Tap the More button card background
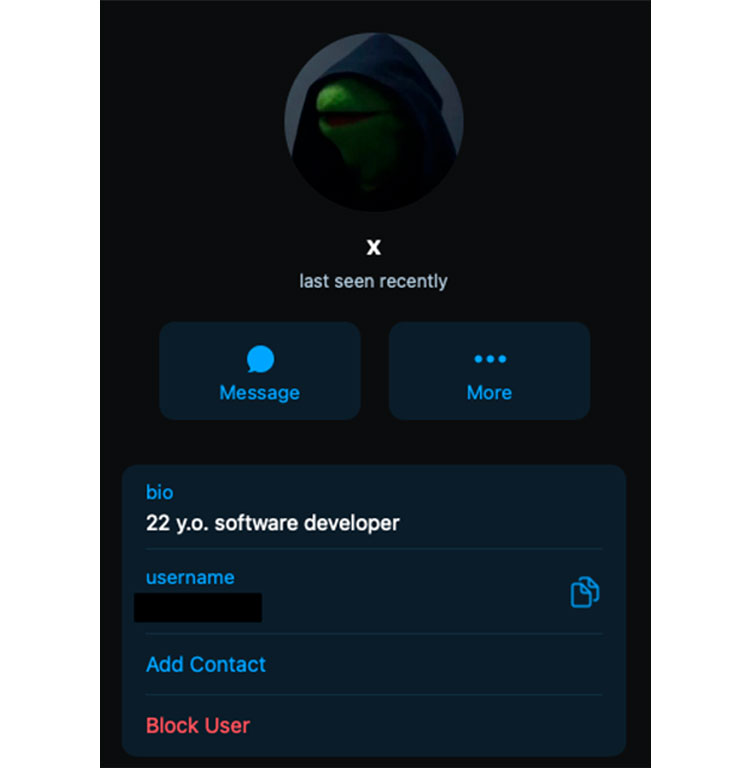750x768 pixels. coord(490,371)
